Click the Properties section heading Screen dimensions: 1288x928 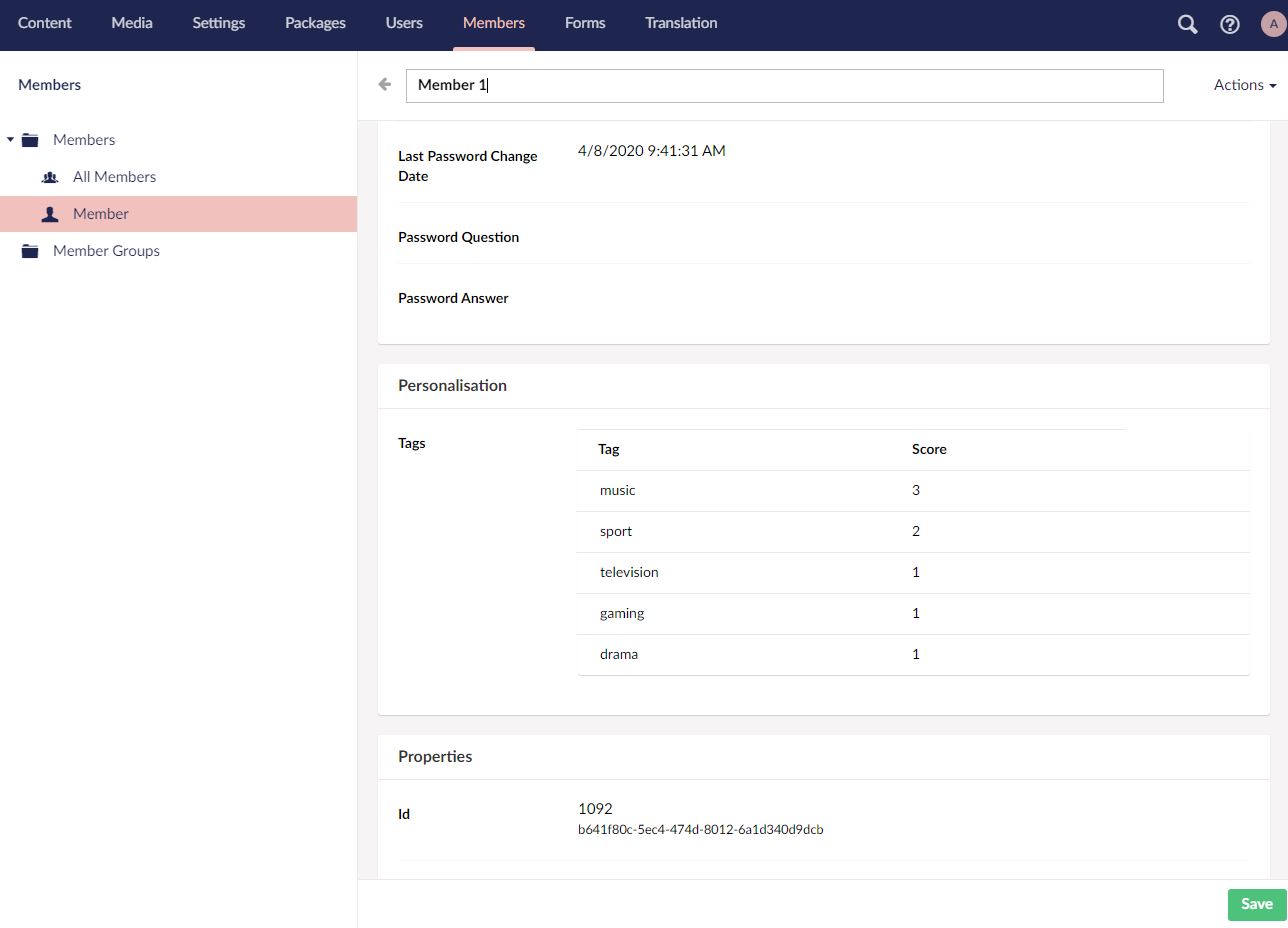[x=435, y=756]
